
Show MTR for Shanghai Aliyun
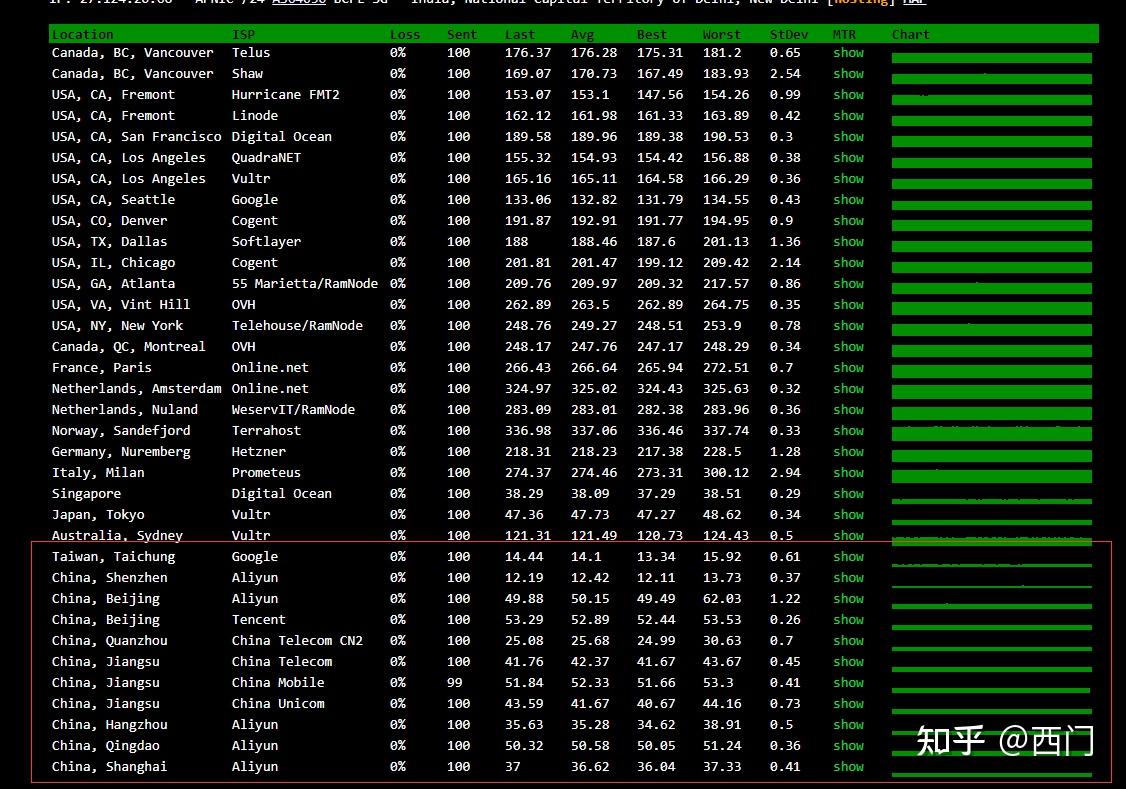pyautogui.click(x=848, y=767)
